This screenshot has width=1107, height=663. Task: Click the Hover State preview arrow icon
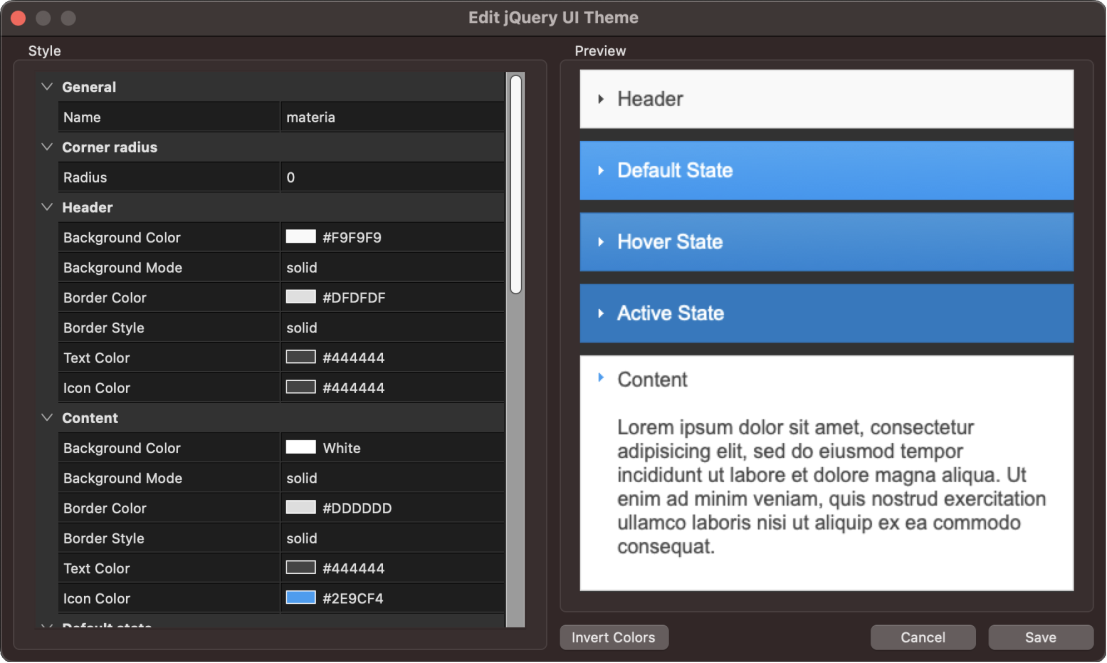(601, 242)
